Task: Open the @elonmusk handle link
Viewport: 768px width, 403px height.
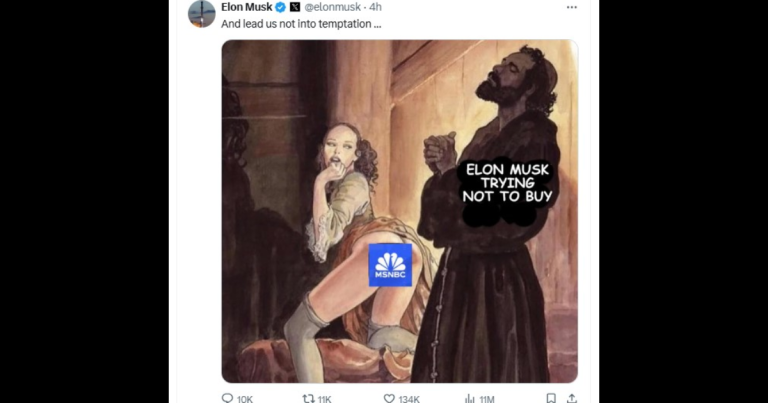Action: [332, 7]
